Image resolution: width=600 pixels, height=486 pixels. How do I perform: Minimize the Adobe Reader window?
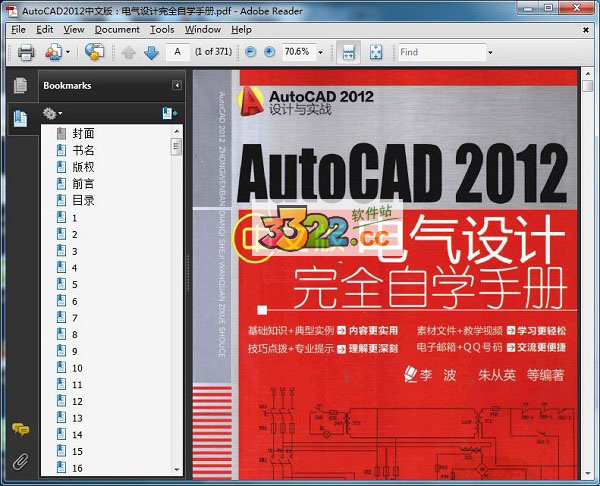(529, 8)
